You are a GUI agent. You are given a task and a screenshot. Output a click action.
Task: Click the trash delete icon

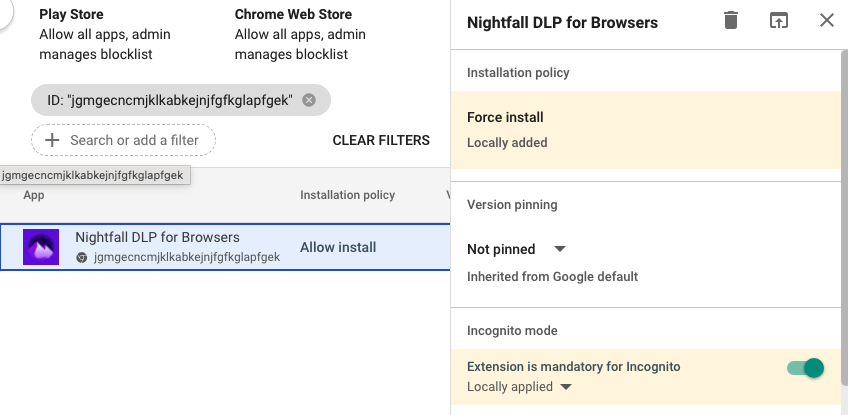pos(731,21)
